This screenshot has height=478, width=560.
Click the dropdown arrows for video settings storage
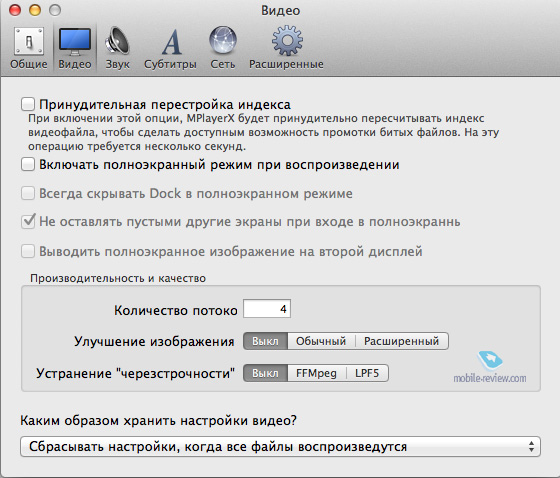(531, 447)
